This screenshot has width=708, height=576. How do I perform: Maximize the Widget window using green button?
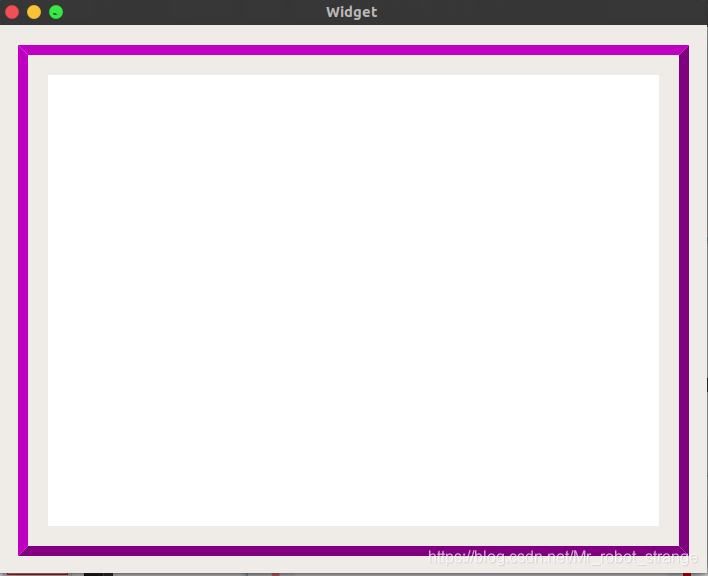pos(56,12)
